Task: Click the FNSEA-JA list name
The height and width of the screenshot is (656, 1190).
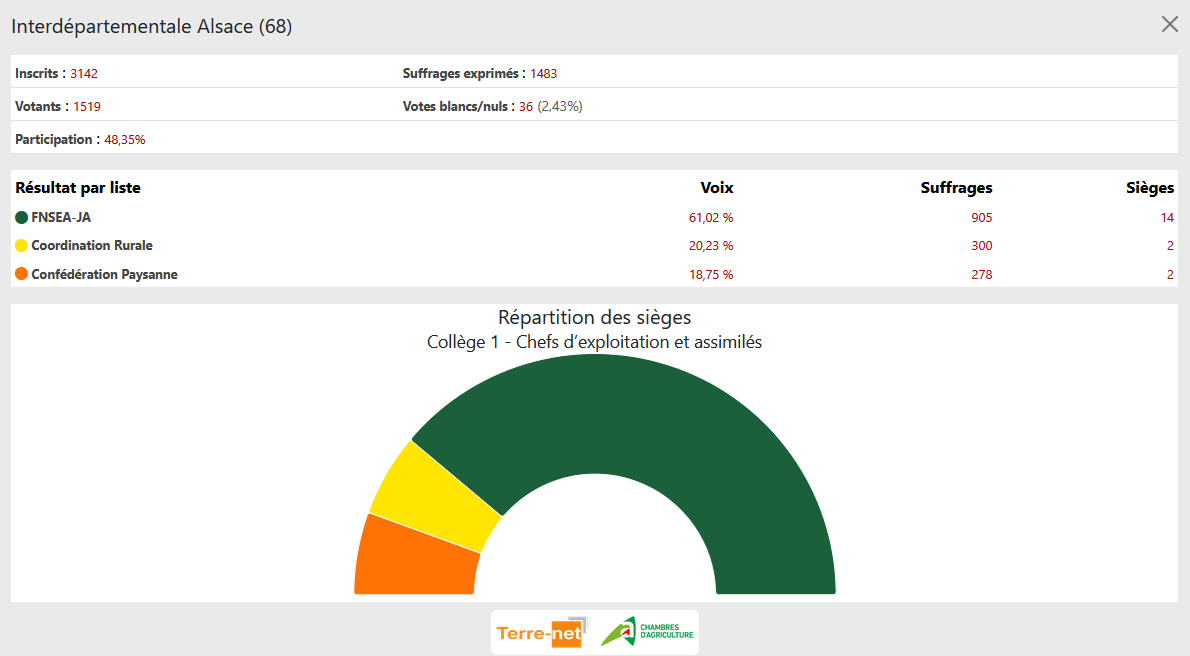Action: (61, 217)
